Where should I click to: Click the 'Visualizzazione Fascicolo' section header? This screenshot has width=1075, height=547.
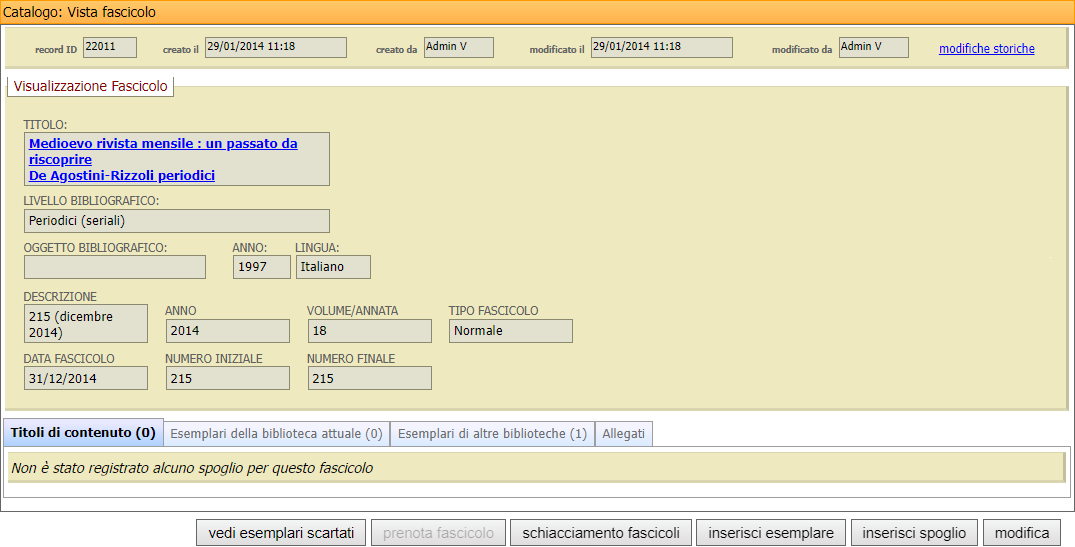pos(90,87)
